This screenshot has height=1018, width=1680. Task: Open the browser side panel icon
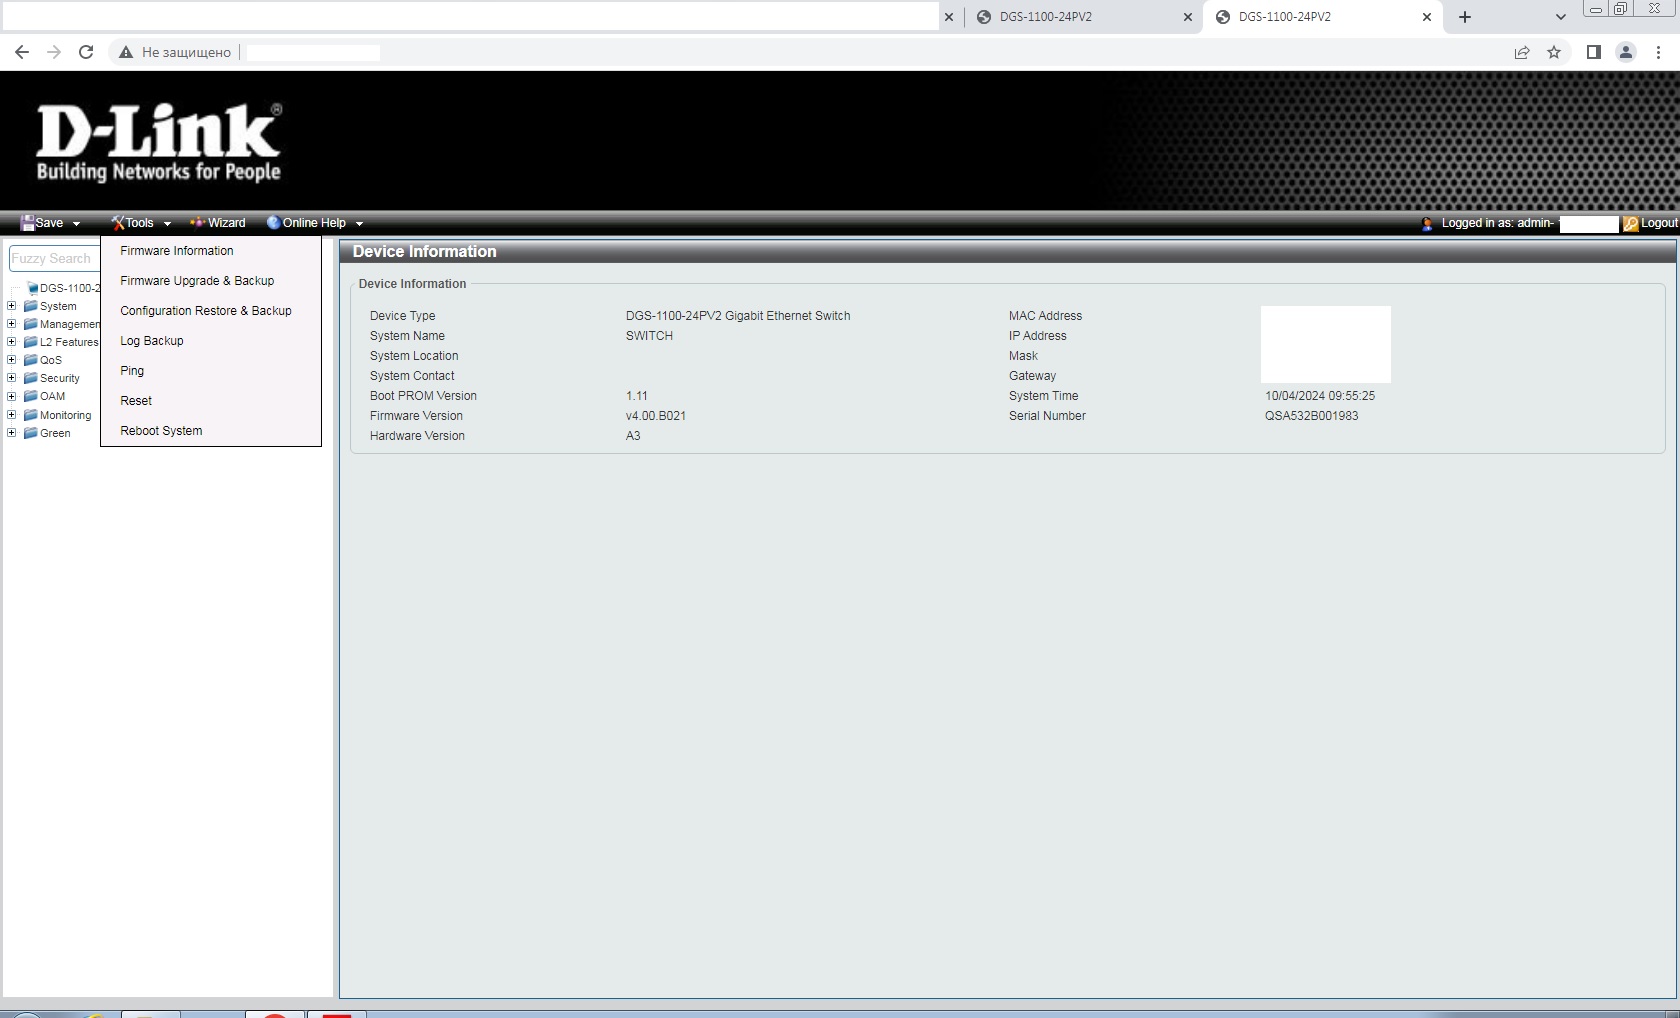pyautogui.click(x=1594, y=52)
